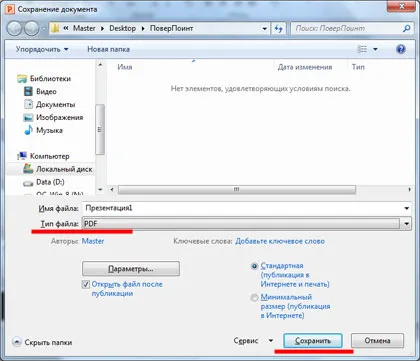Select the Минимальный размер radio option

(254, 298)
